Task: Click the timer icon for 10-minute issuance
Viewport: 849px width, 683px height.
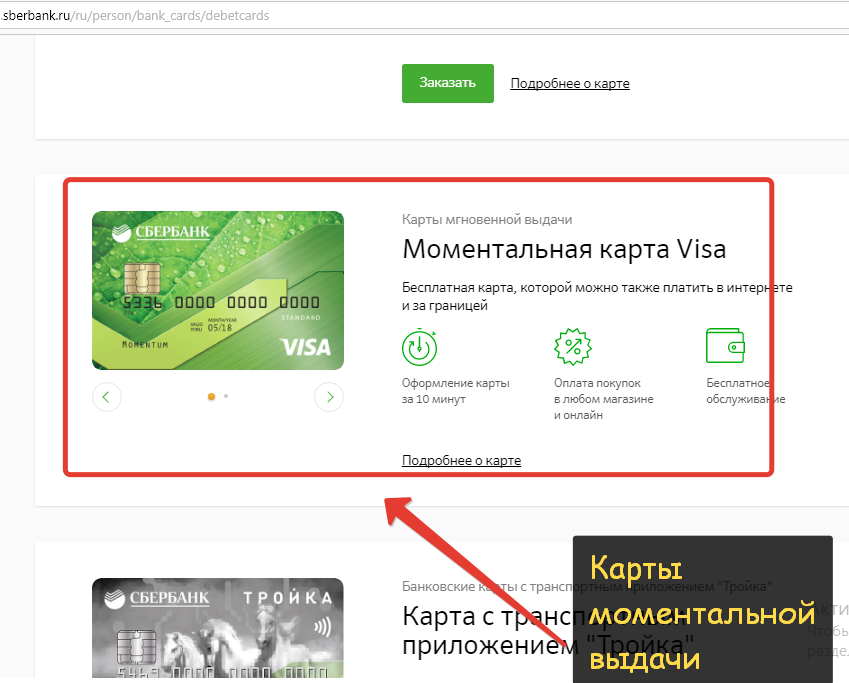Action: 420,347
